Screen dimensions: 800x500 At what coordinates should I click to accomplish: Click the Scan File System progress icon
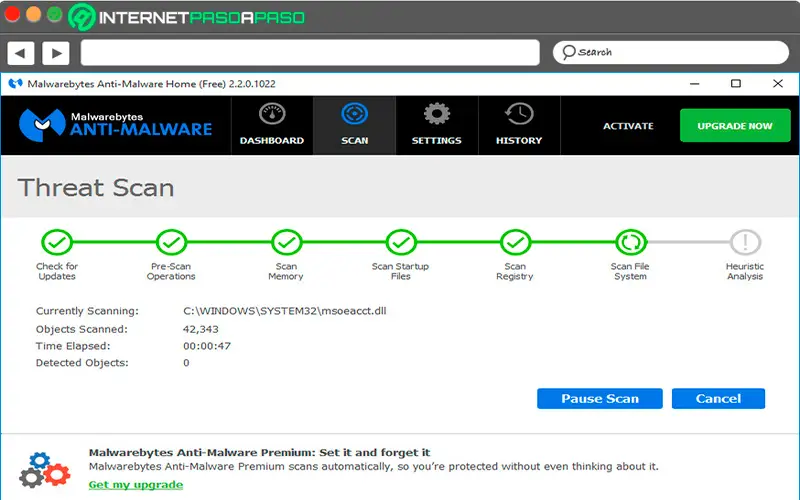[x=631, y=242]
